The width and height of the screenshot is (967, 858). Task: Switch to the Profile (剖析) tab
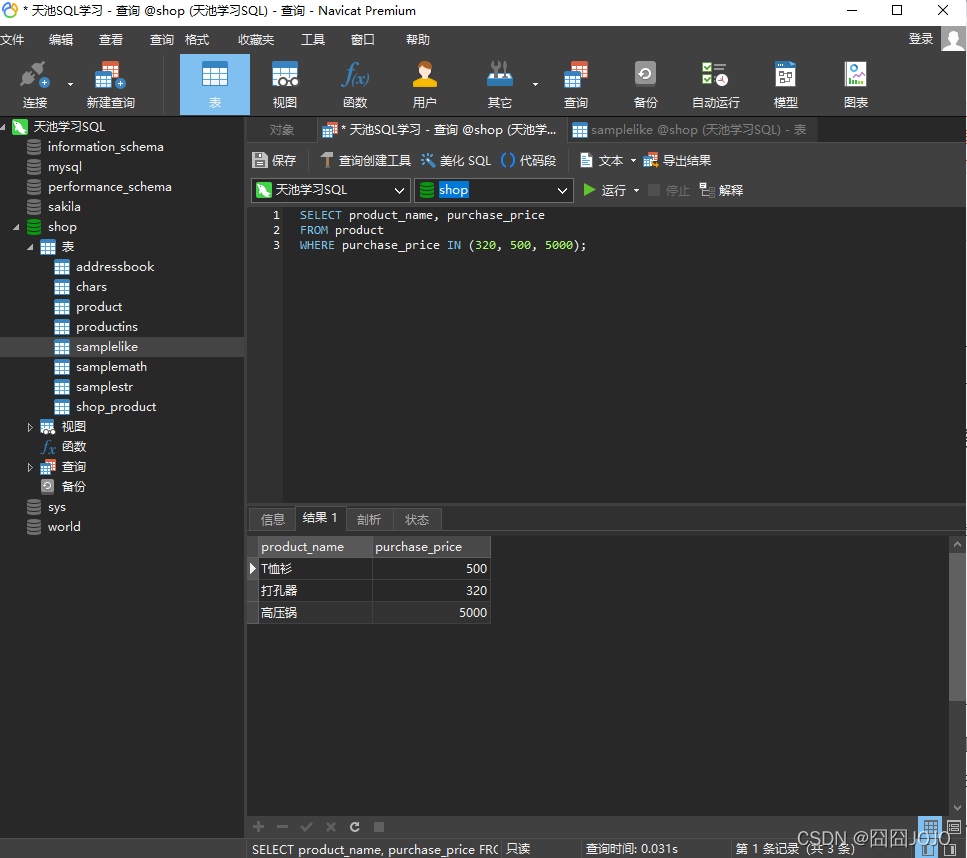[x=369, y=519]
